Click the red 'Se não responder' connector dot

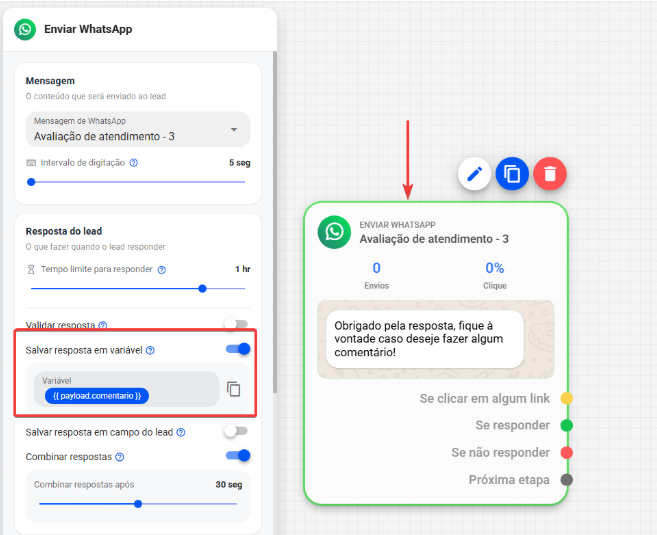click(x=566, y=452)
